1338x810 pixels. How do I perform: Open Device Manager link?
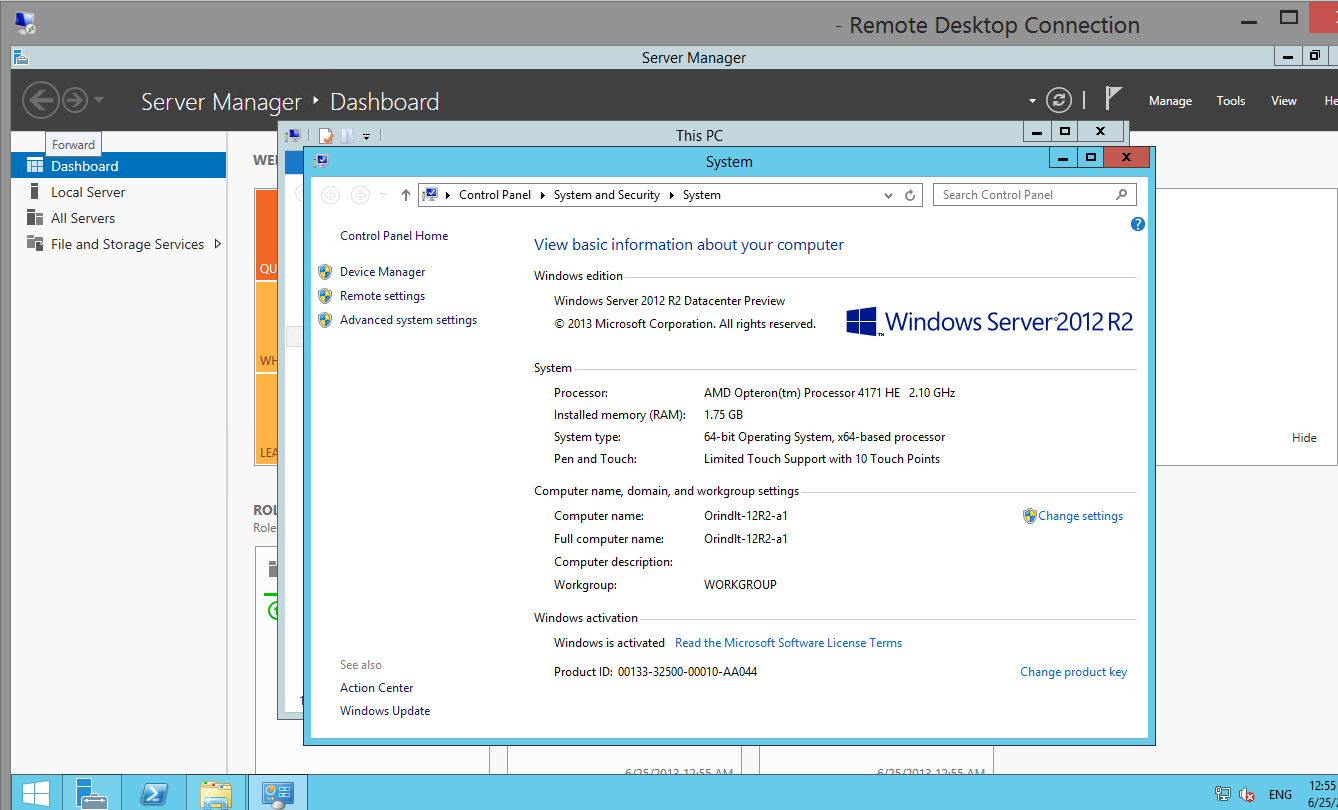[382, 272]
